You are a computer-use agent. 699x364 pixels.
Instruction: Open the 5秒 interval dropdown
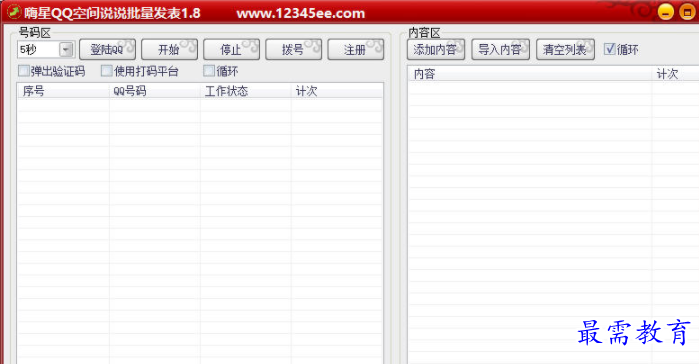pyautogui.click(x=66, y=49)
